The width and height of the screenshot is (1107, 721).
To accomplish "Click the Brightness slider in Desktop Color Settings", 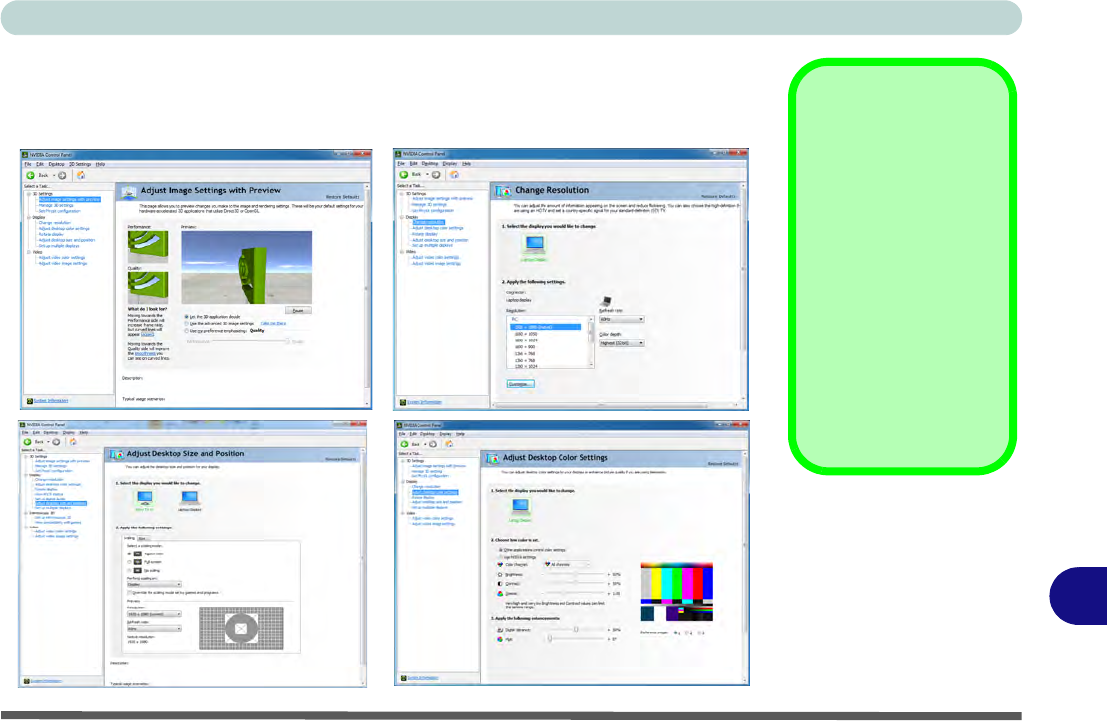I will click(576, 575).
